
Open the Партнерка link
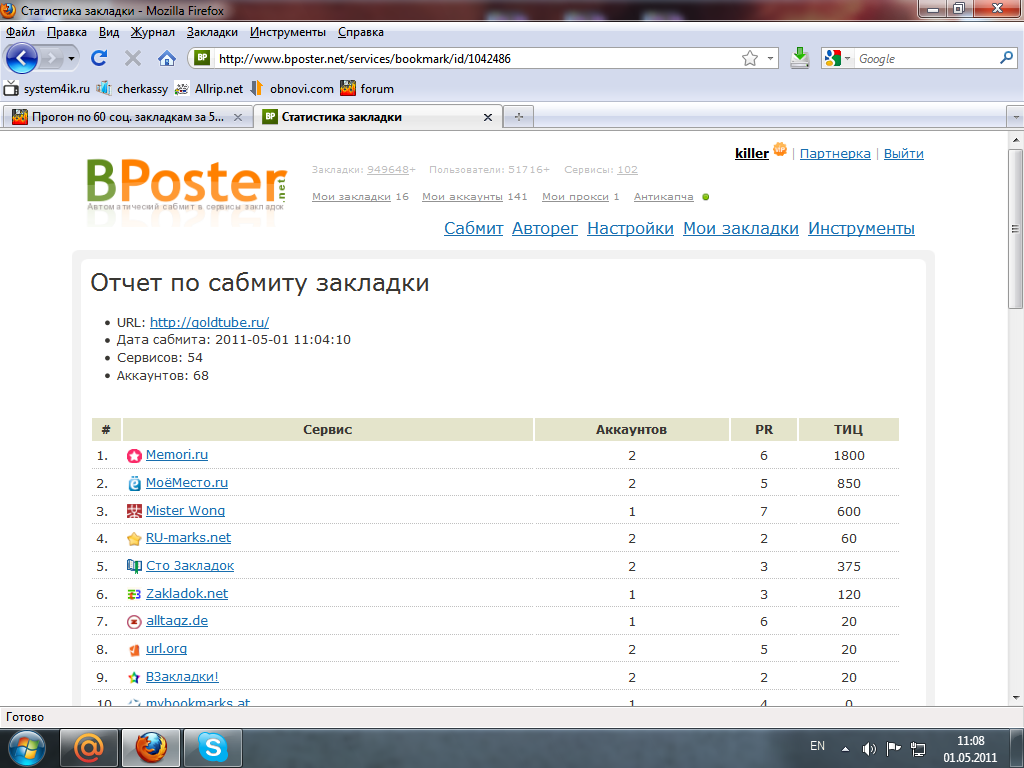[835, 153]
